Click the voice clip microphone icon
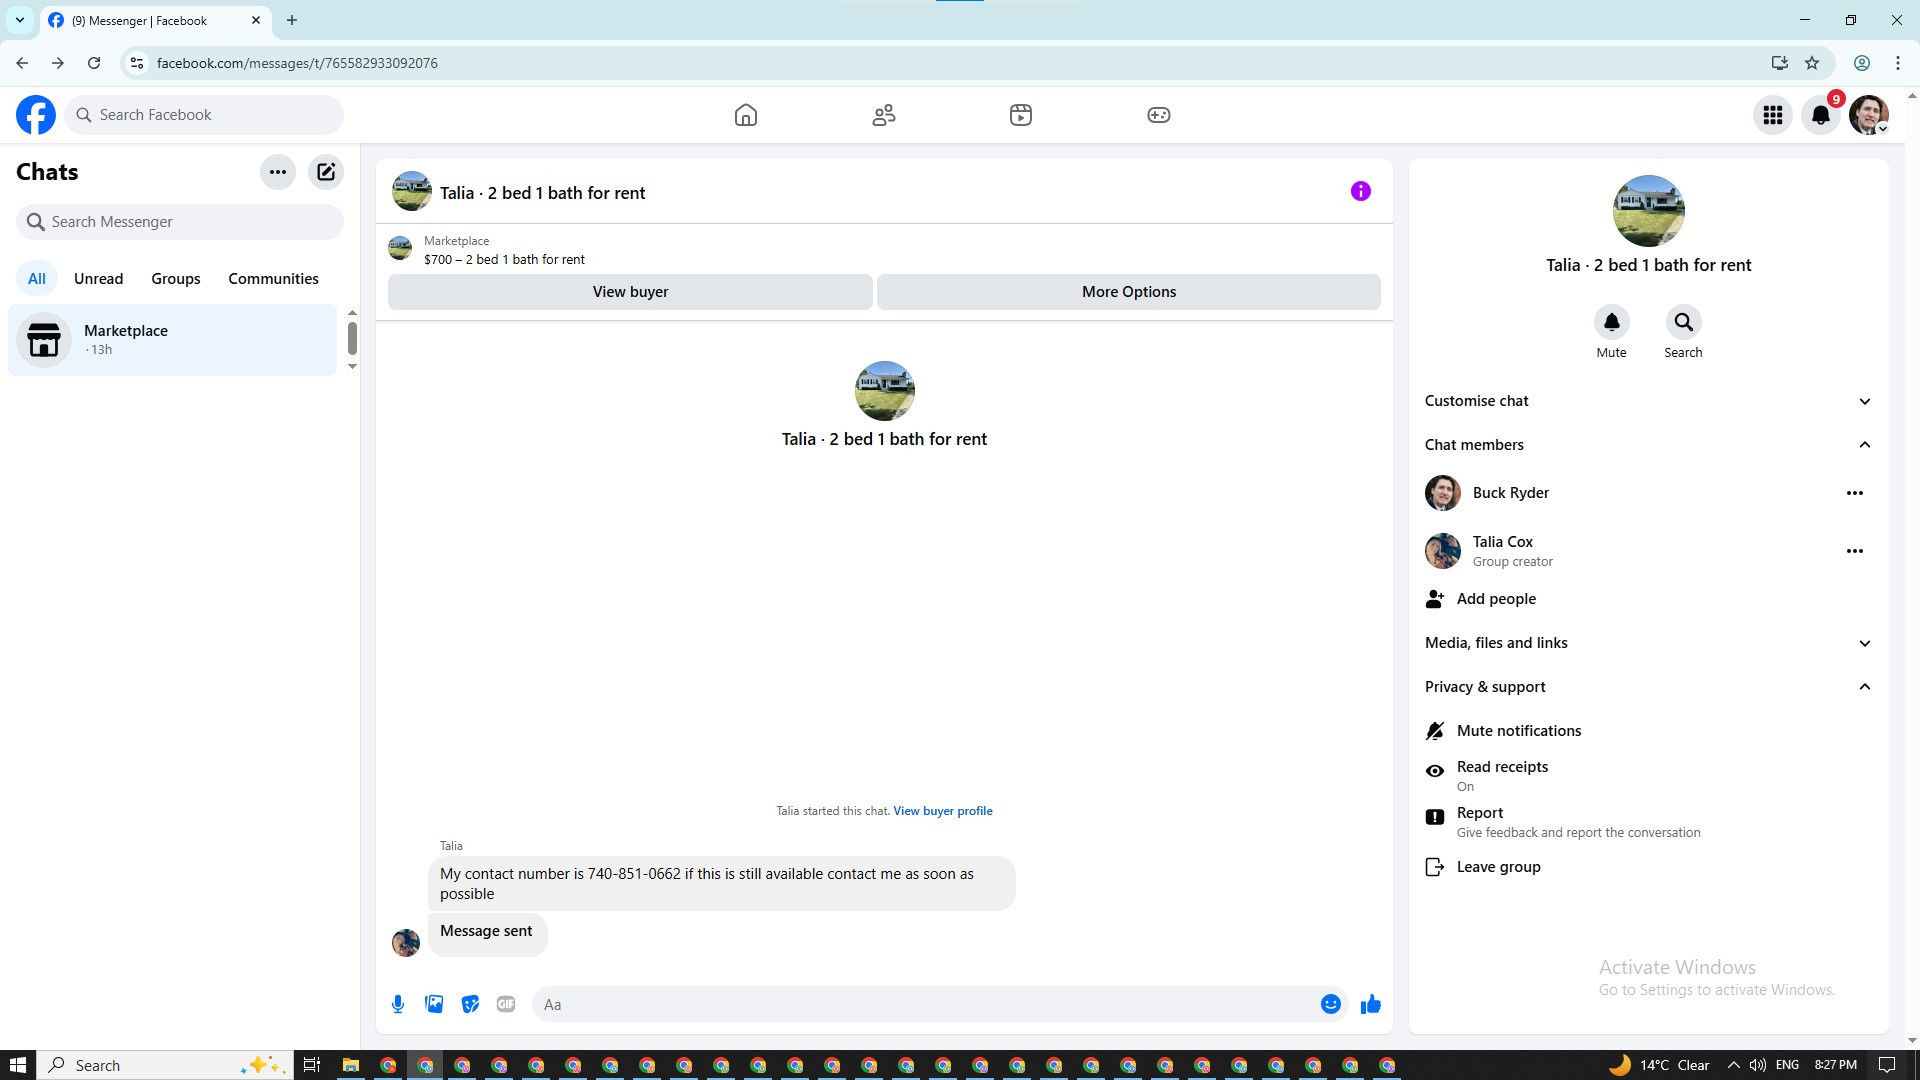The width and height of the screenshot is (1920, 1080). (398, 1004)
